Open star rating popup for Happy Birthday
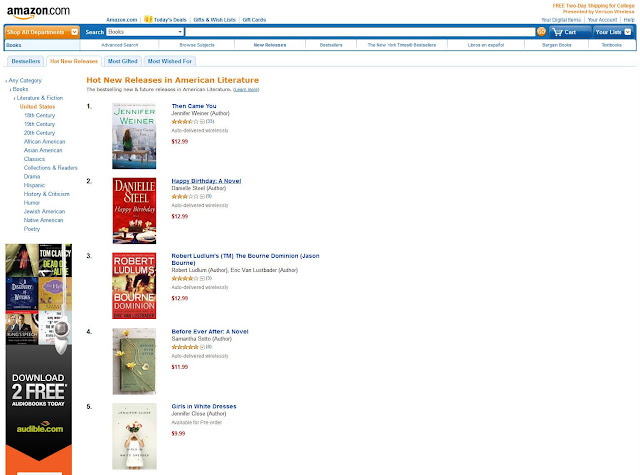 (185, 197)
